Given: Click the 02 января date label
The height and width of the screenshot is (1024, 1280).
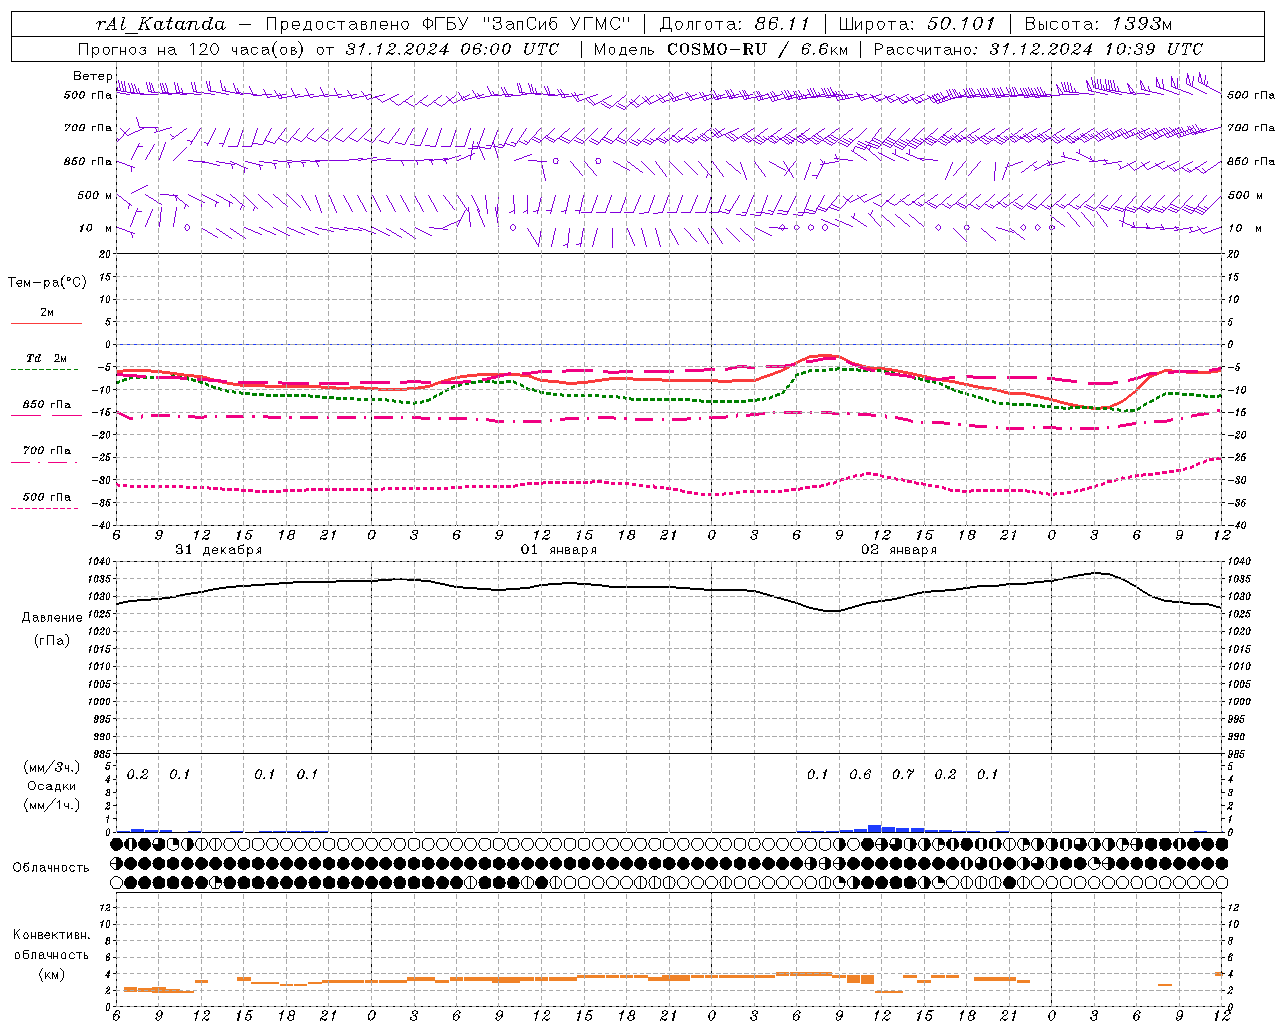Looking at the screenshot, I should pyautogui.click(x=899, y=550).
